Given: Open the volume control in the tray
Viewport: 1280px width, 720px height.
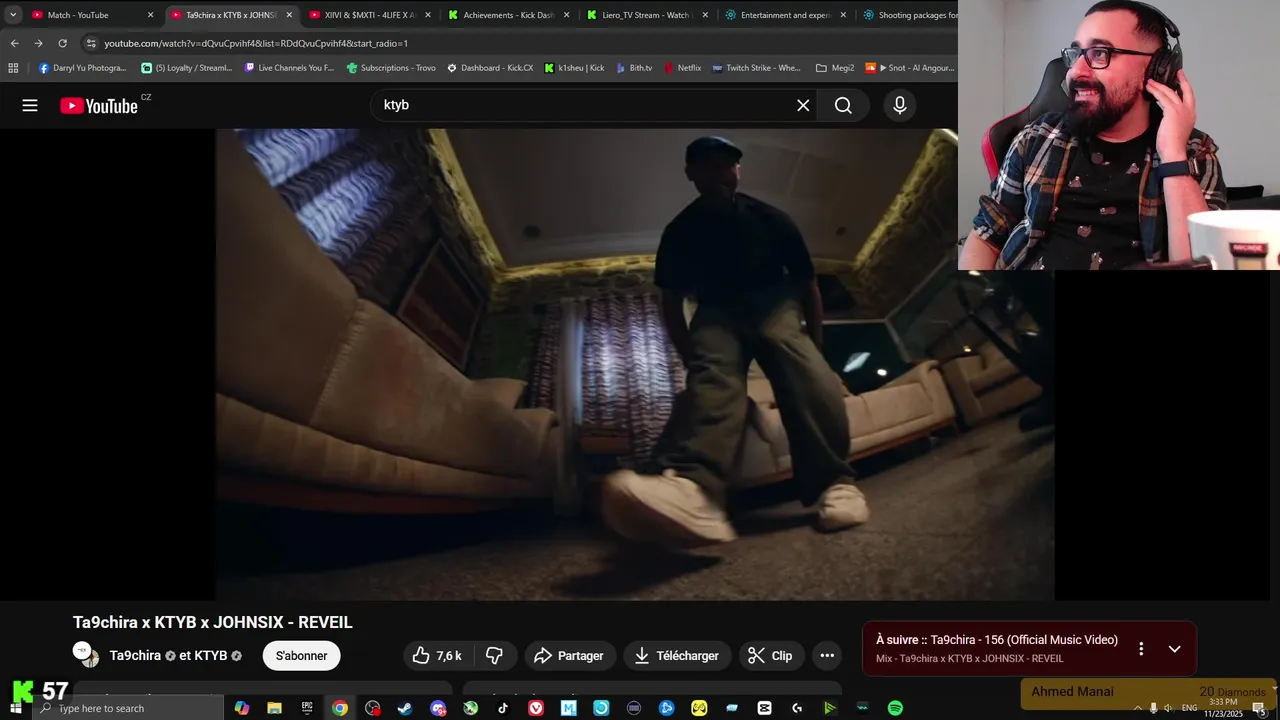Looking at the screenshot, I should point(1168,708).
